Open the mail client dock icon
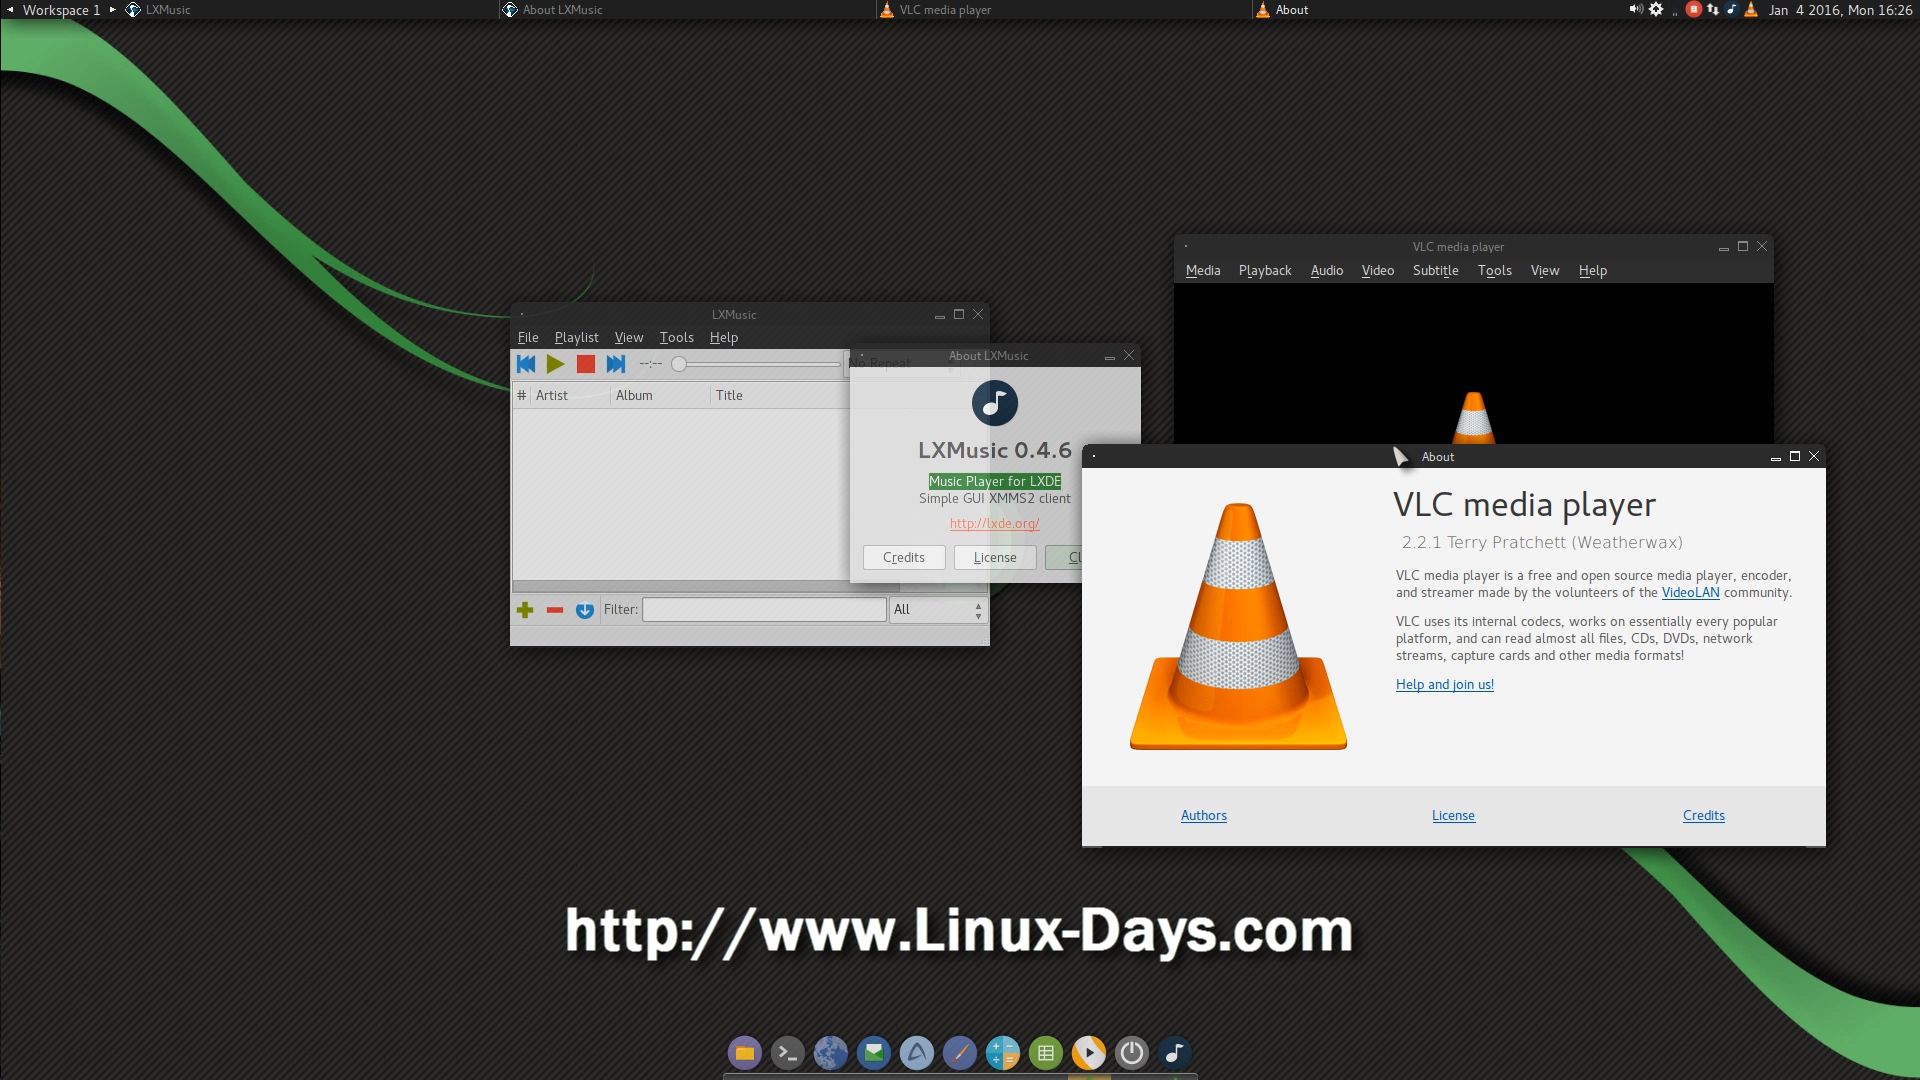1920x1080 pixels. [x=874, y=1052]
